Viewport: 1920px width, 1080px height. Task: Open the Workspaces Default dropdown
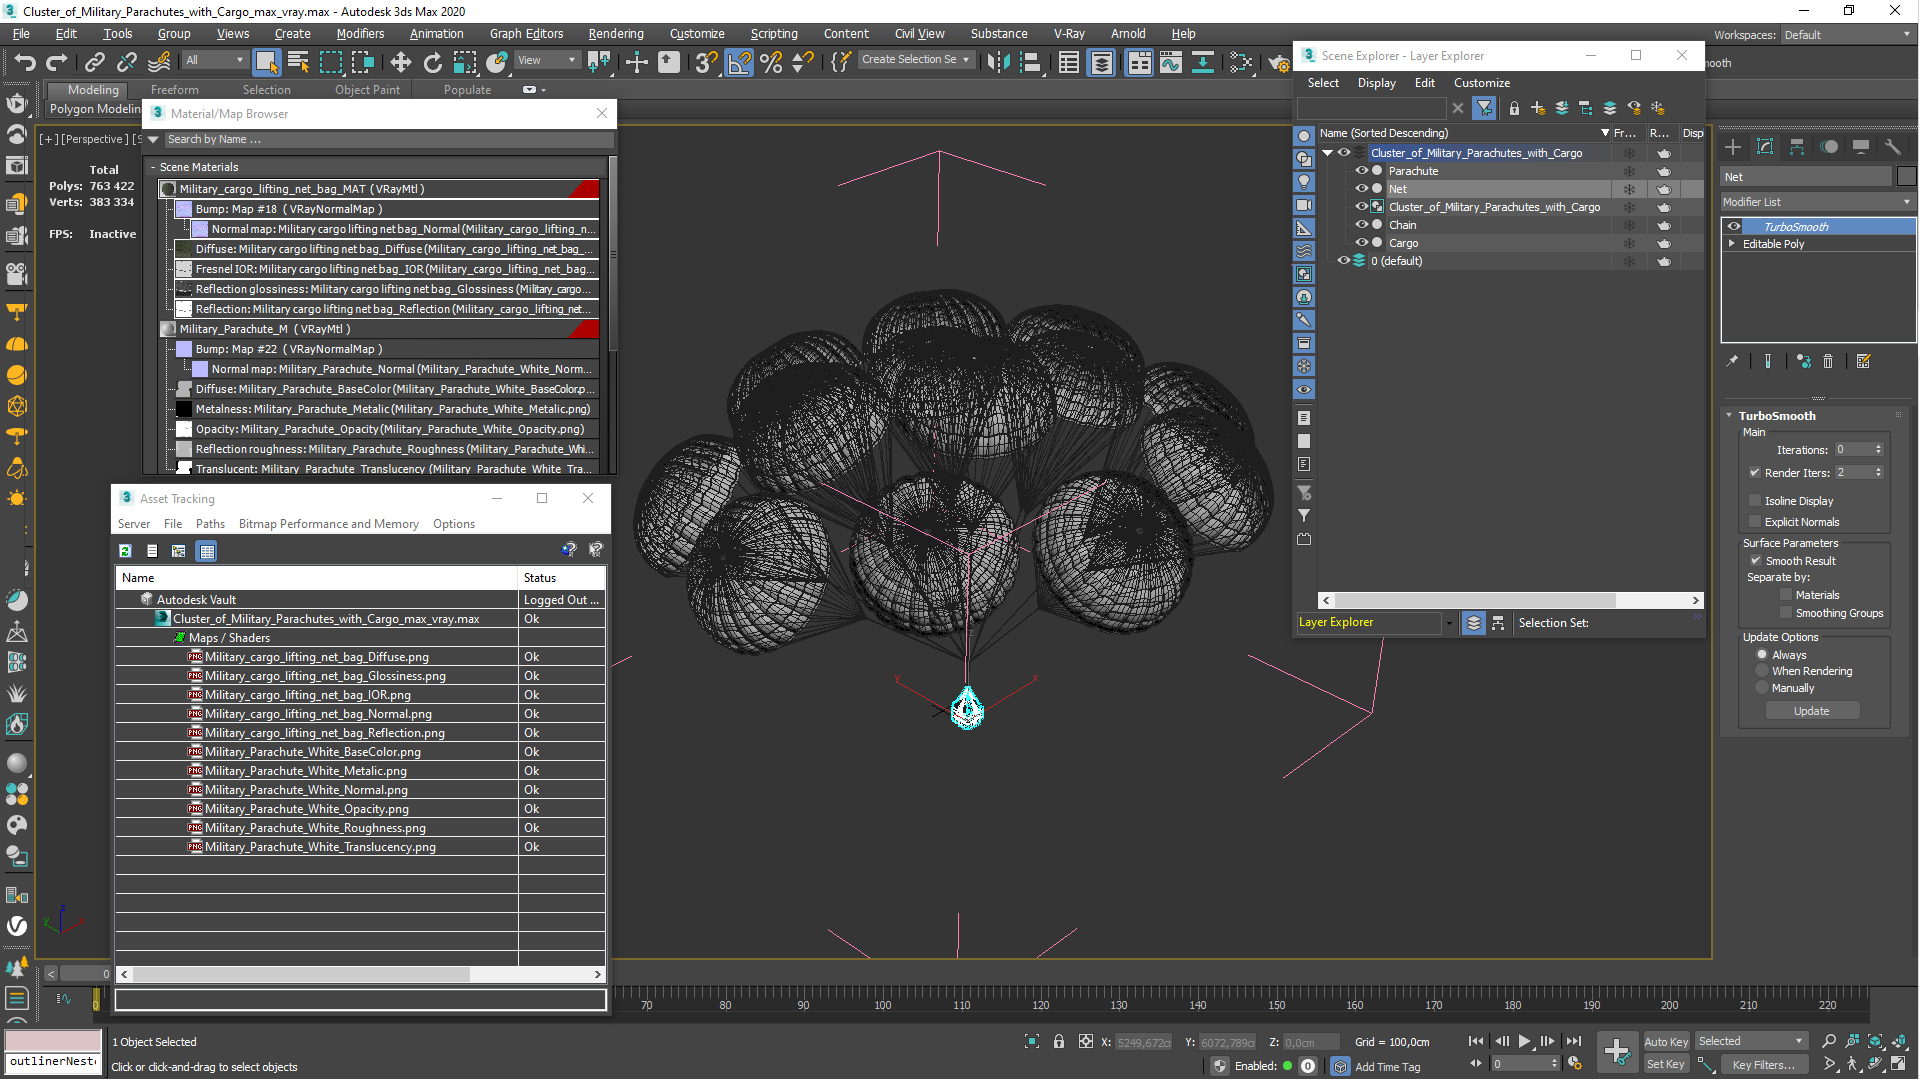1847,35
